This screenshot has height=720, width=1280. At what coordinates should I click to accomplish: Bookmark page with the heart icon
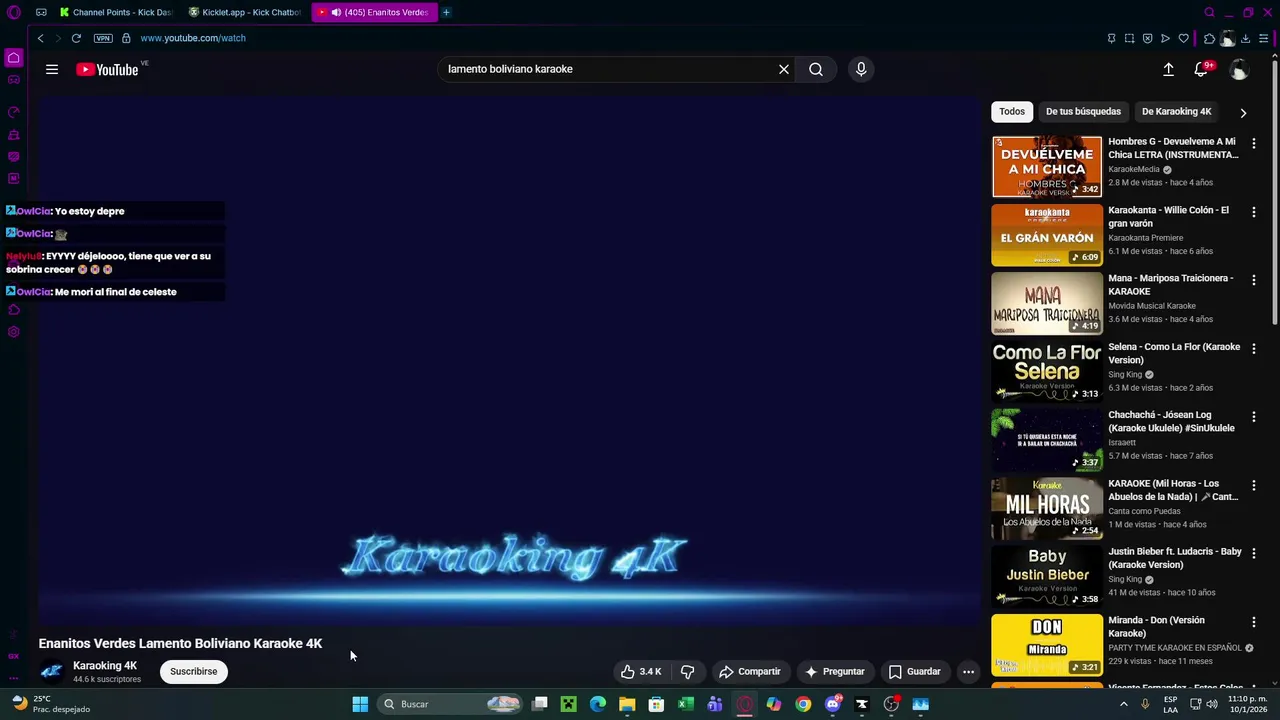point(1183,38)
